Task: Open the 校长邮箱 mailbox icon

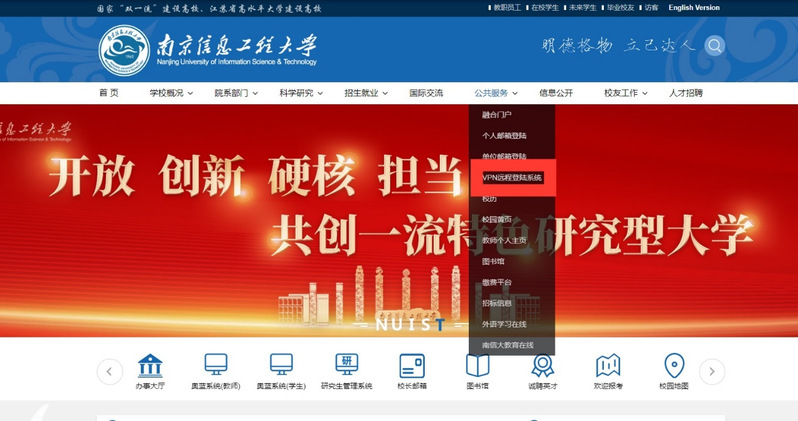Action: pos(411,366)
